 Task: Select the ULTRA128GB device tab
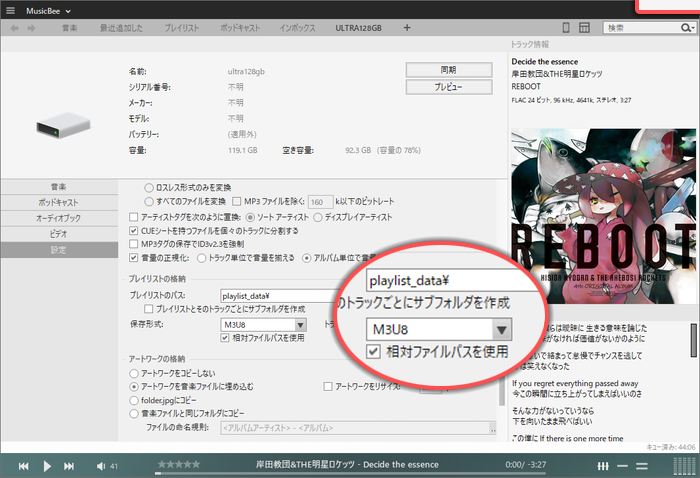(358, 28)
